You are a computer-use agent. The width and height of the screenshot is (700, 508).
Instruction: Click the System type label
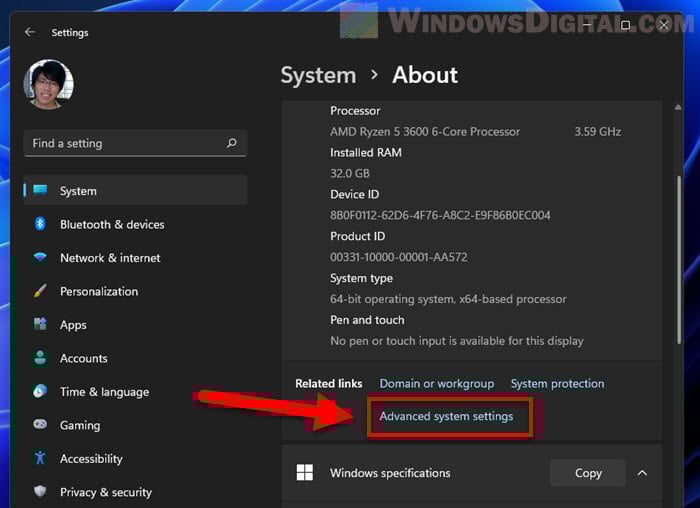(361, 278)
